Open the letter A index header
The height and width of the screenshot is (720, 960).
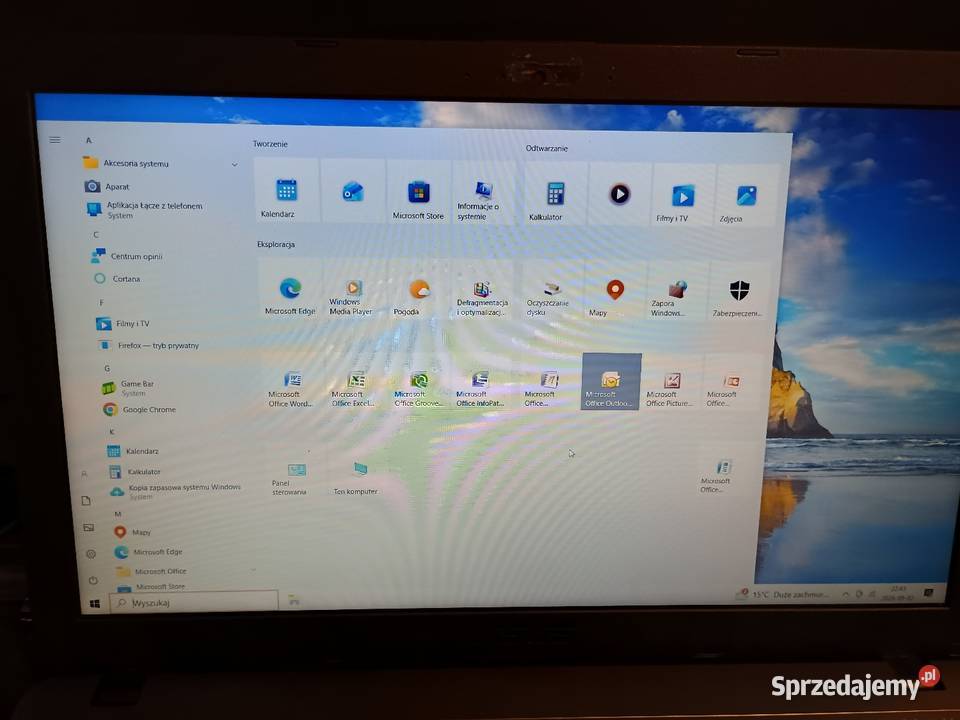pyautogui.click(x=89, y=140)
